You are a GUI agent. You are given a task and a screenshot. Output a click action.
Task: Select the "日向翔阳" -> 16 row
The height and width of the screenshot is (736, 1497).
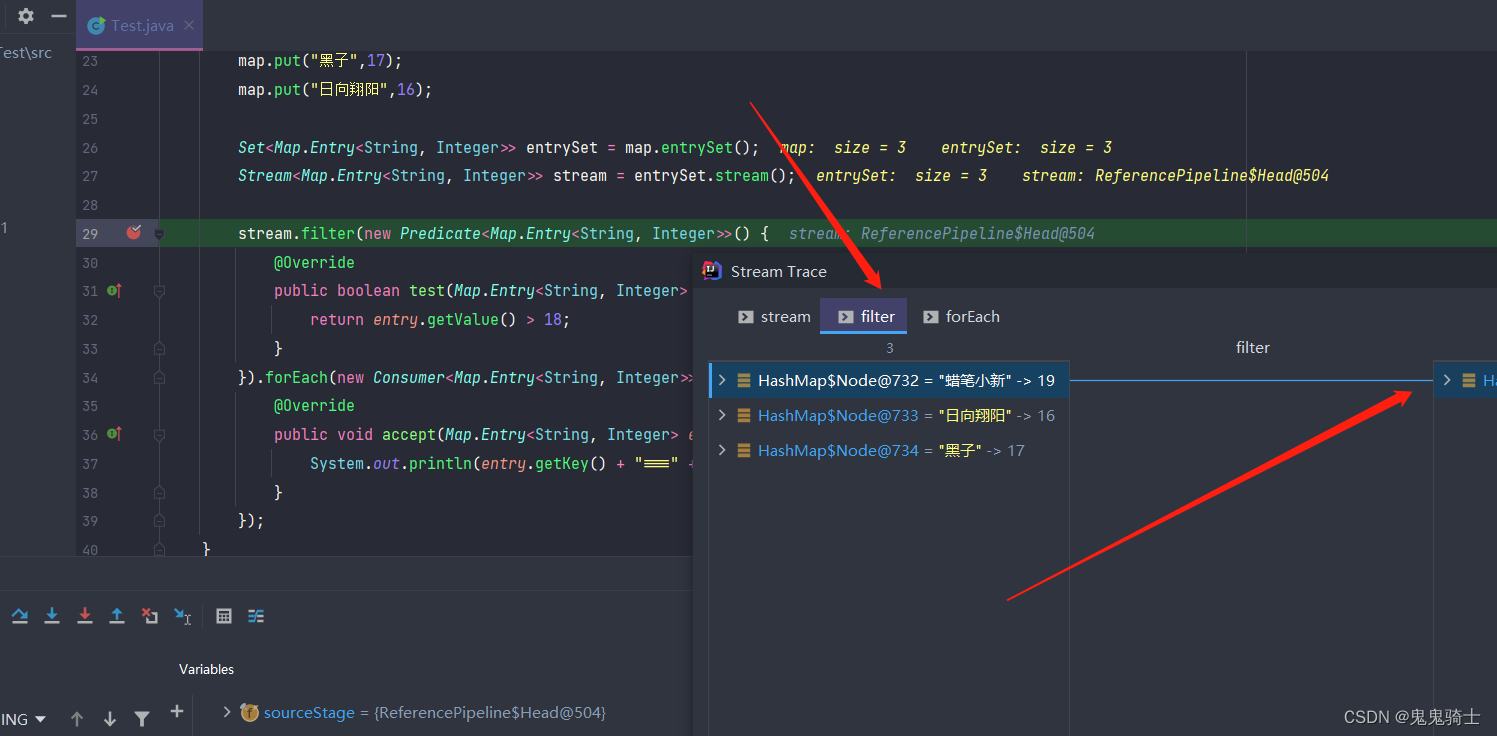point(889,415)
